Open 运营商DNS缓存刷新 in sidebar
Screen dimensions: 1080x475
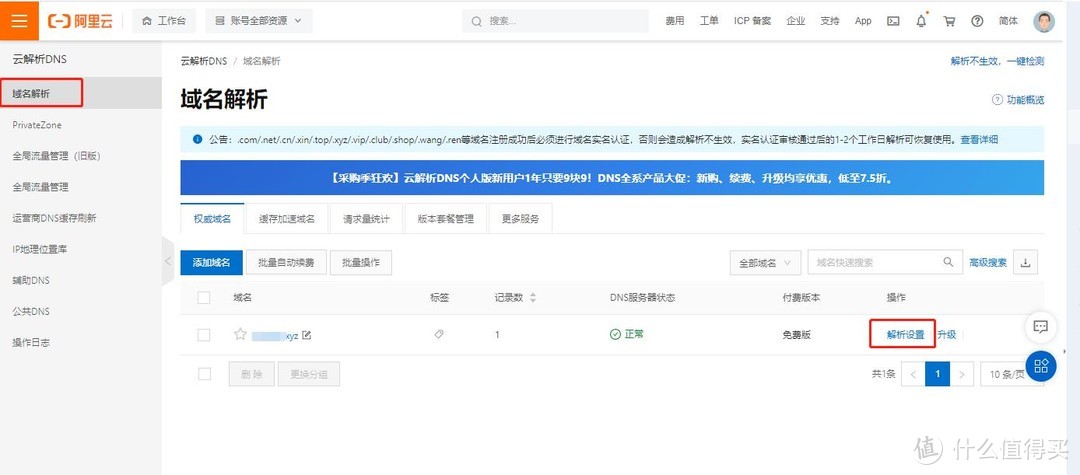point(54,218)
